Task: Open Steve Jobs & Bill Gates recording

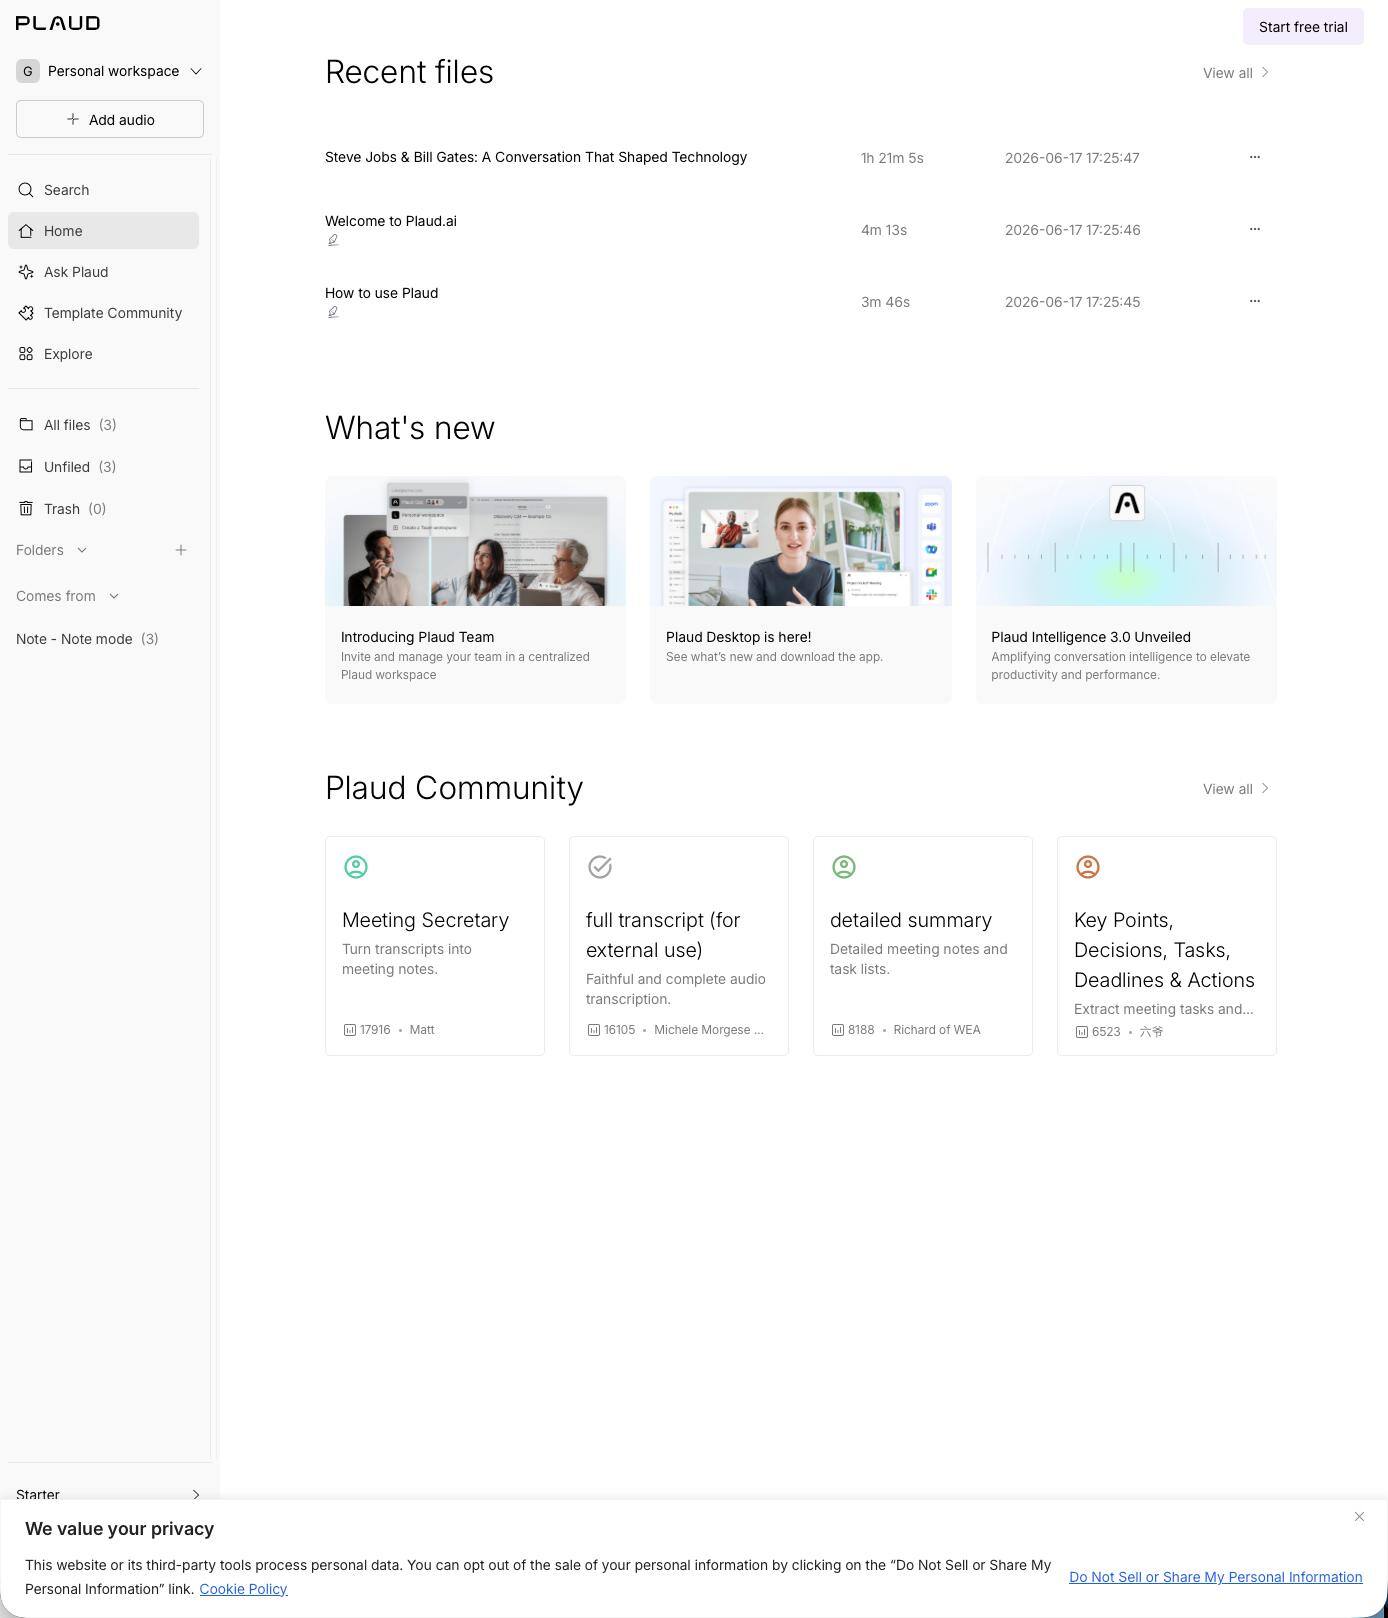Action: tap(536, 157)
